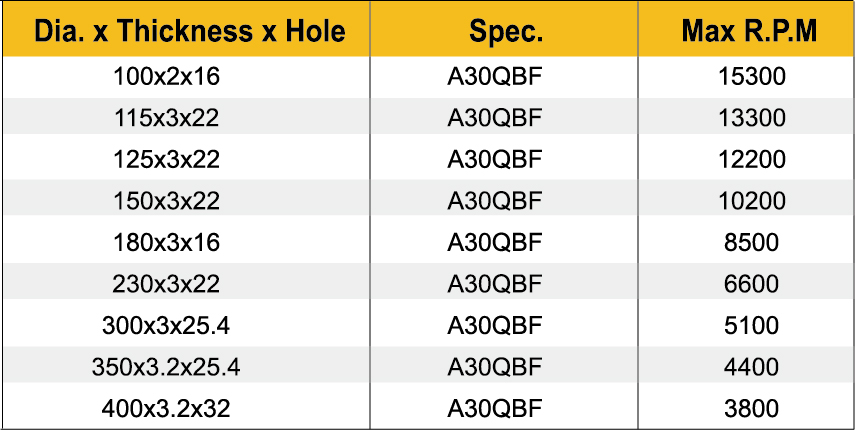Select the 100x2x16 size cell

click(x=166, y=77)
